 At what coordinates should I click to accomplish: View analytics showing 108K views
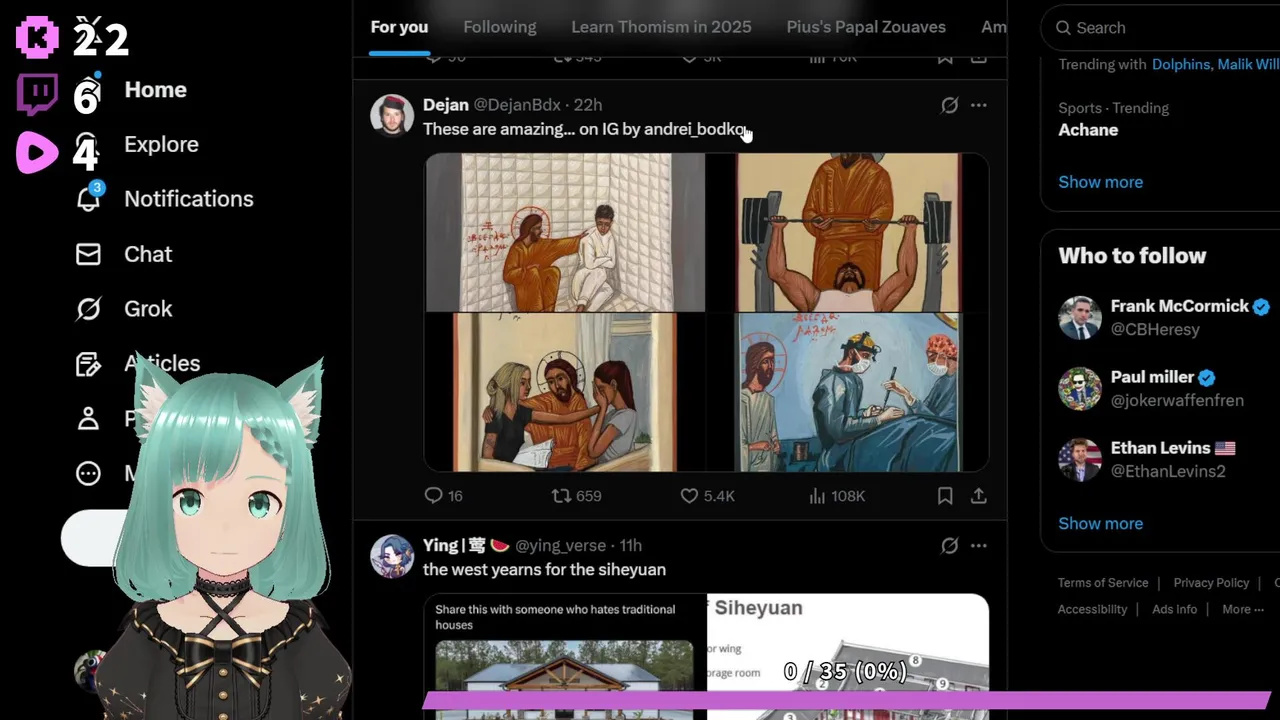click(x=836, y=496)
